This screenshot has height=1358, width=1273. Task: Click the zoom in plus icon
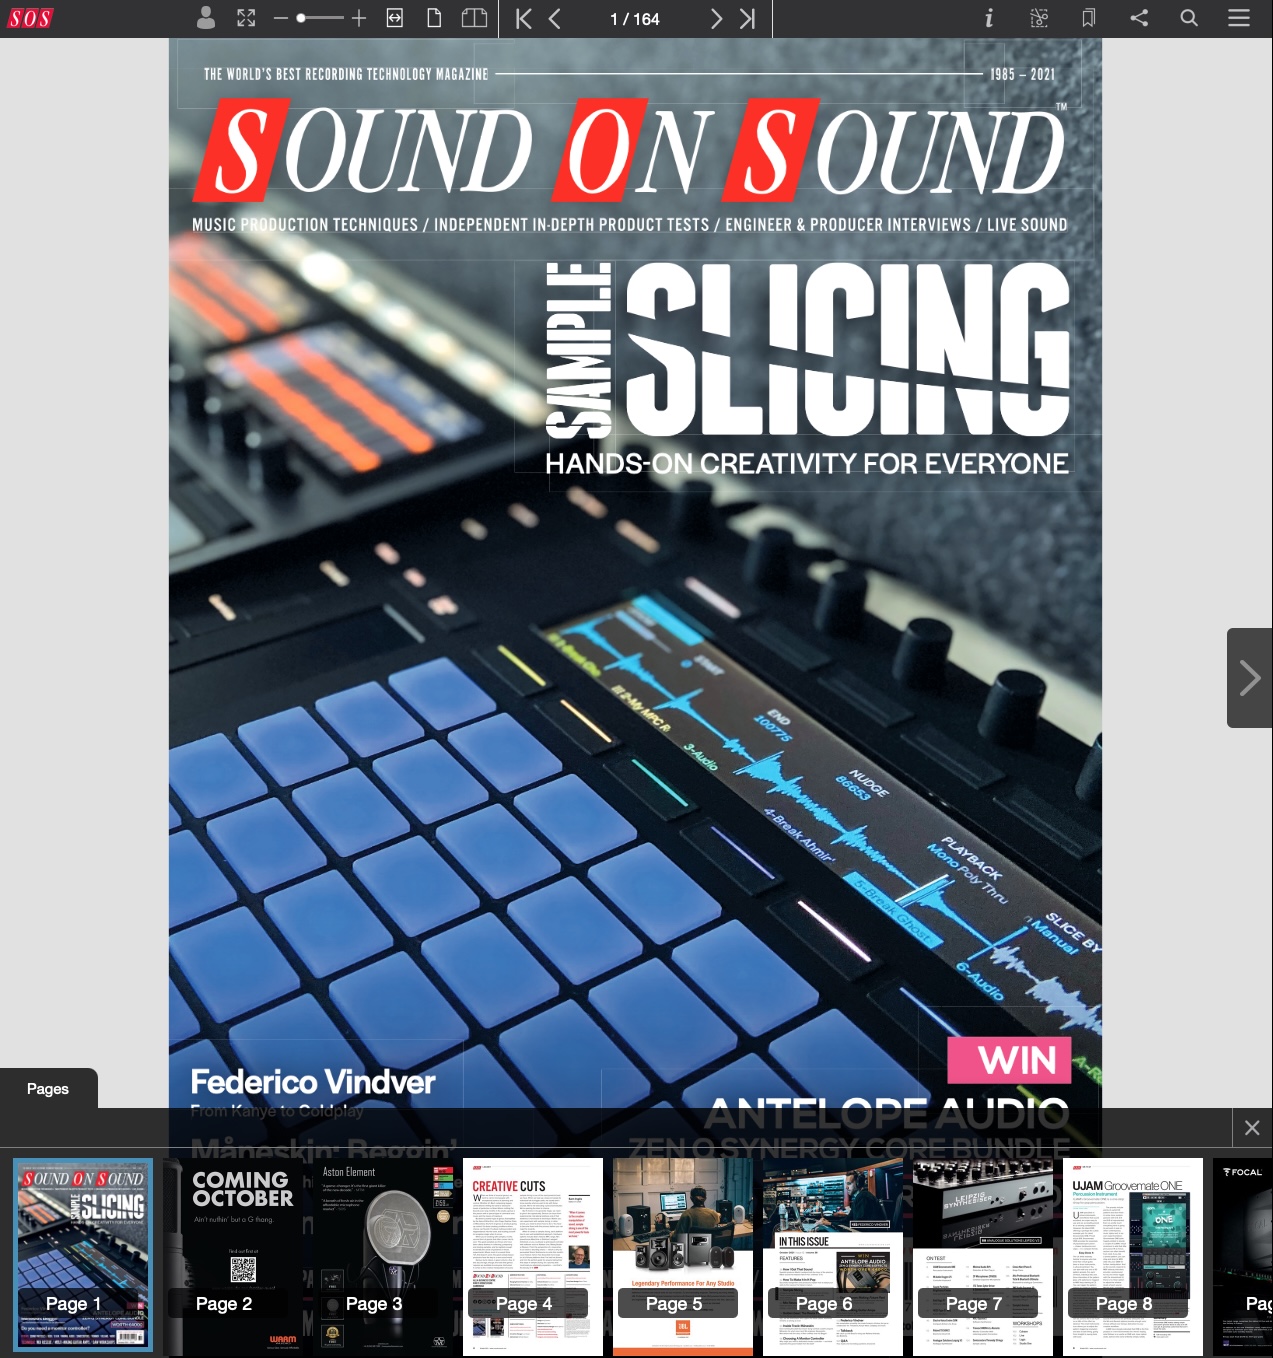(359, 18)
